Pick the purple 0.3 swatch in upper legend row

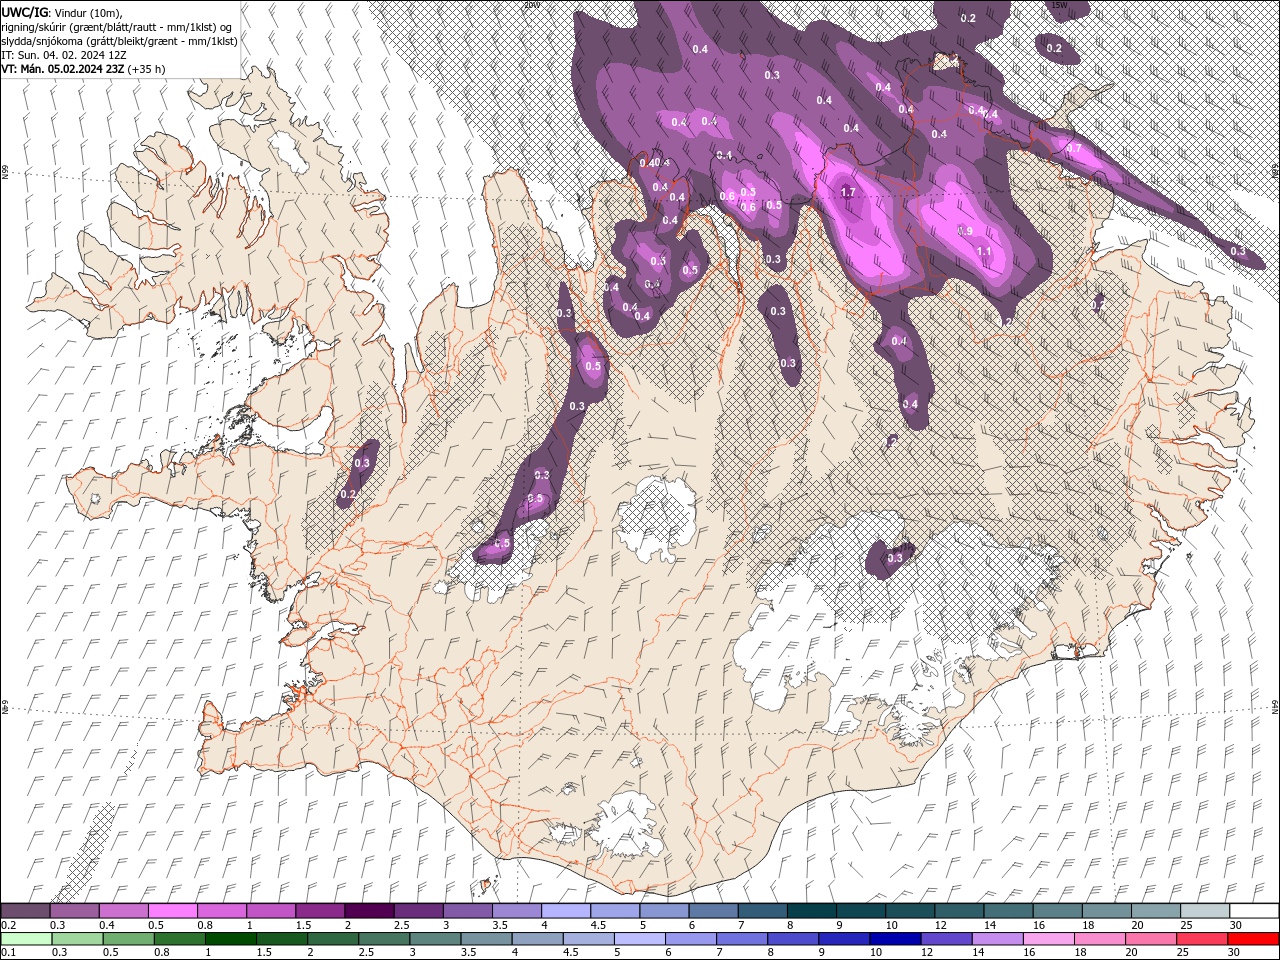tap(74, 911)
